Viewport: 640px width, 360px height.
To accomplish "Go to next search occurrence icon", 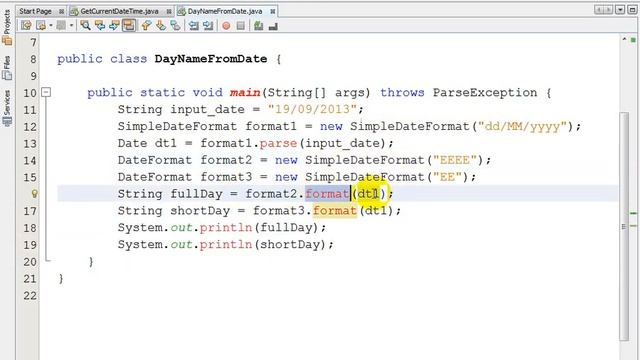I will pos(114,26).
